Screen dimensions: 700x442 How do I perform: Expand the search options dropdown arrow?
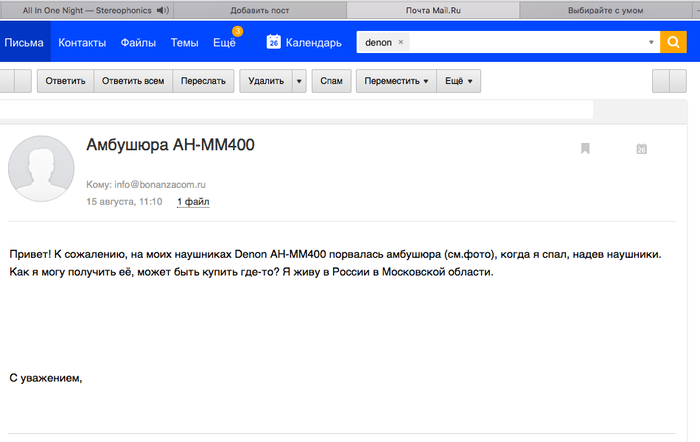coord(651,43)
